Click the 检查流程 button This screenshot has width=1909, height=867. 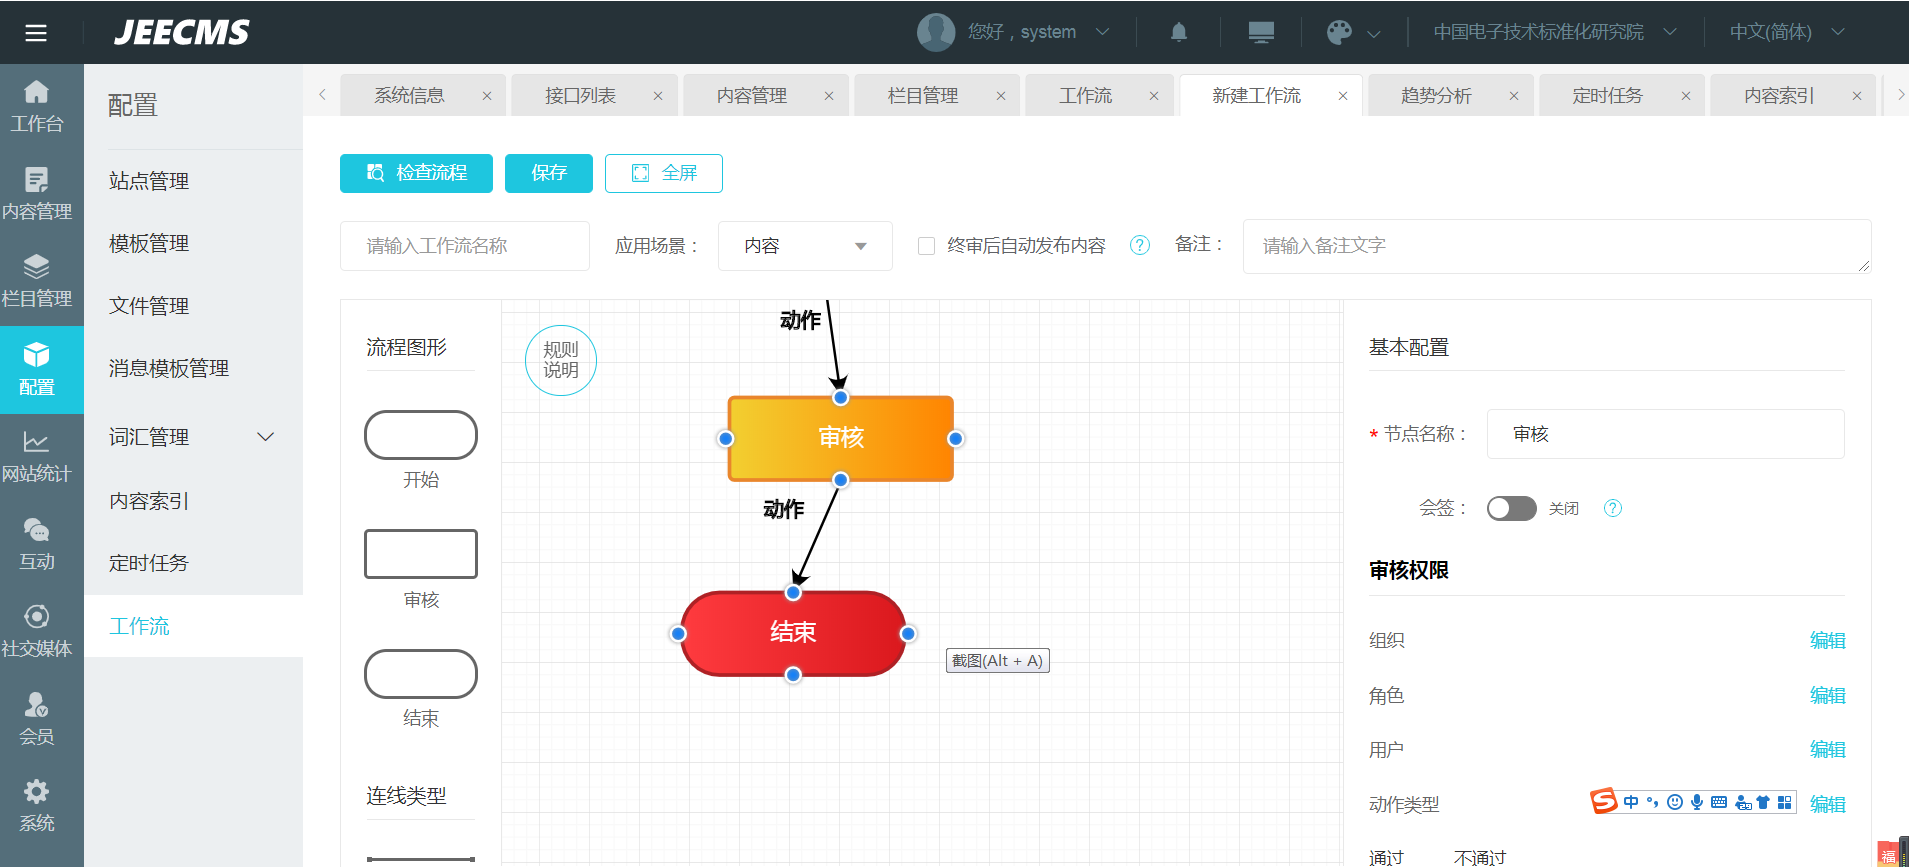416,173
